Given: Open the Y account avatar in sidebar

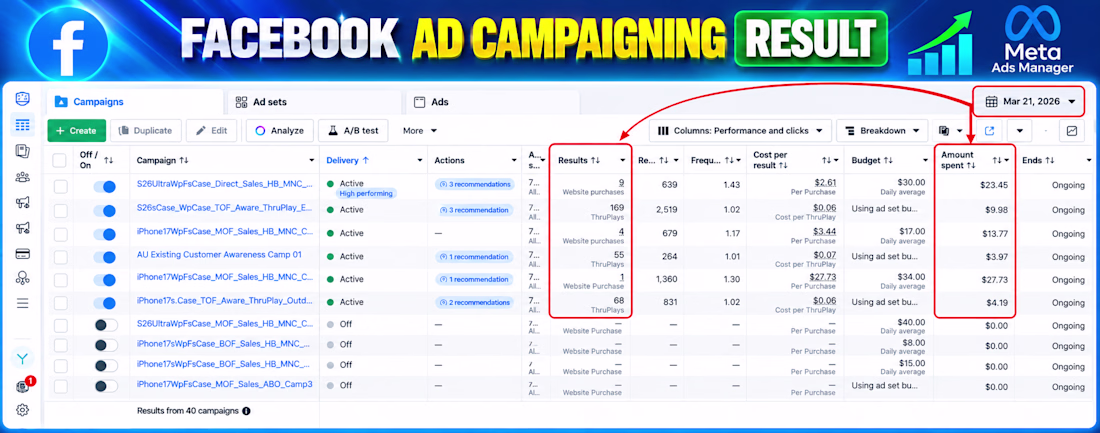Looking at the screenshot, I should click(x=22, y=359).
